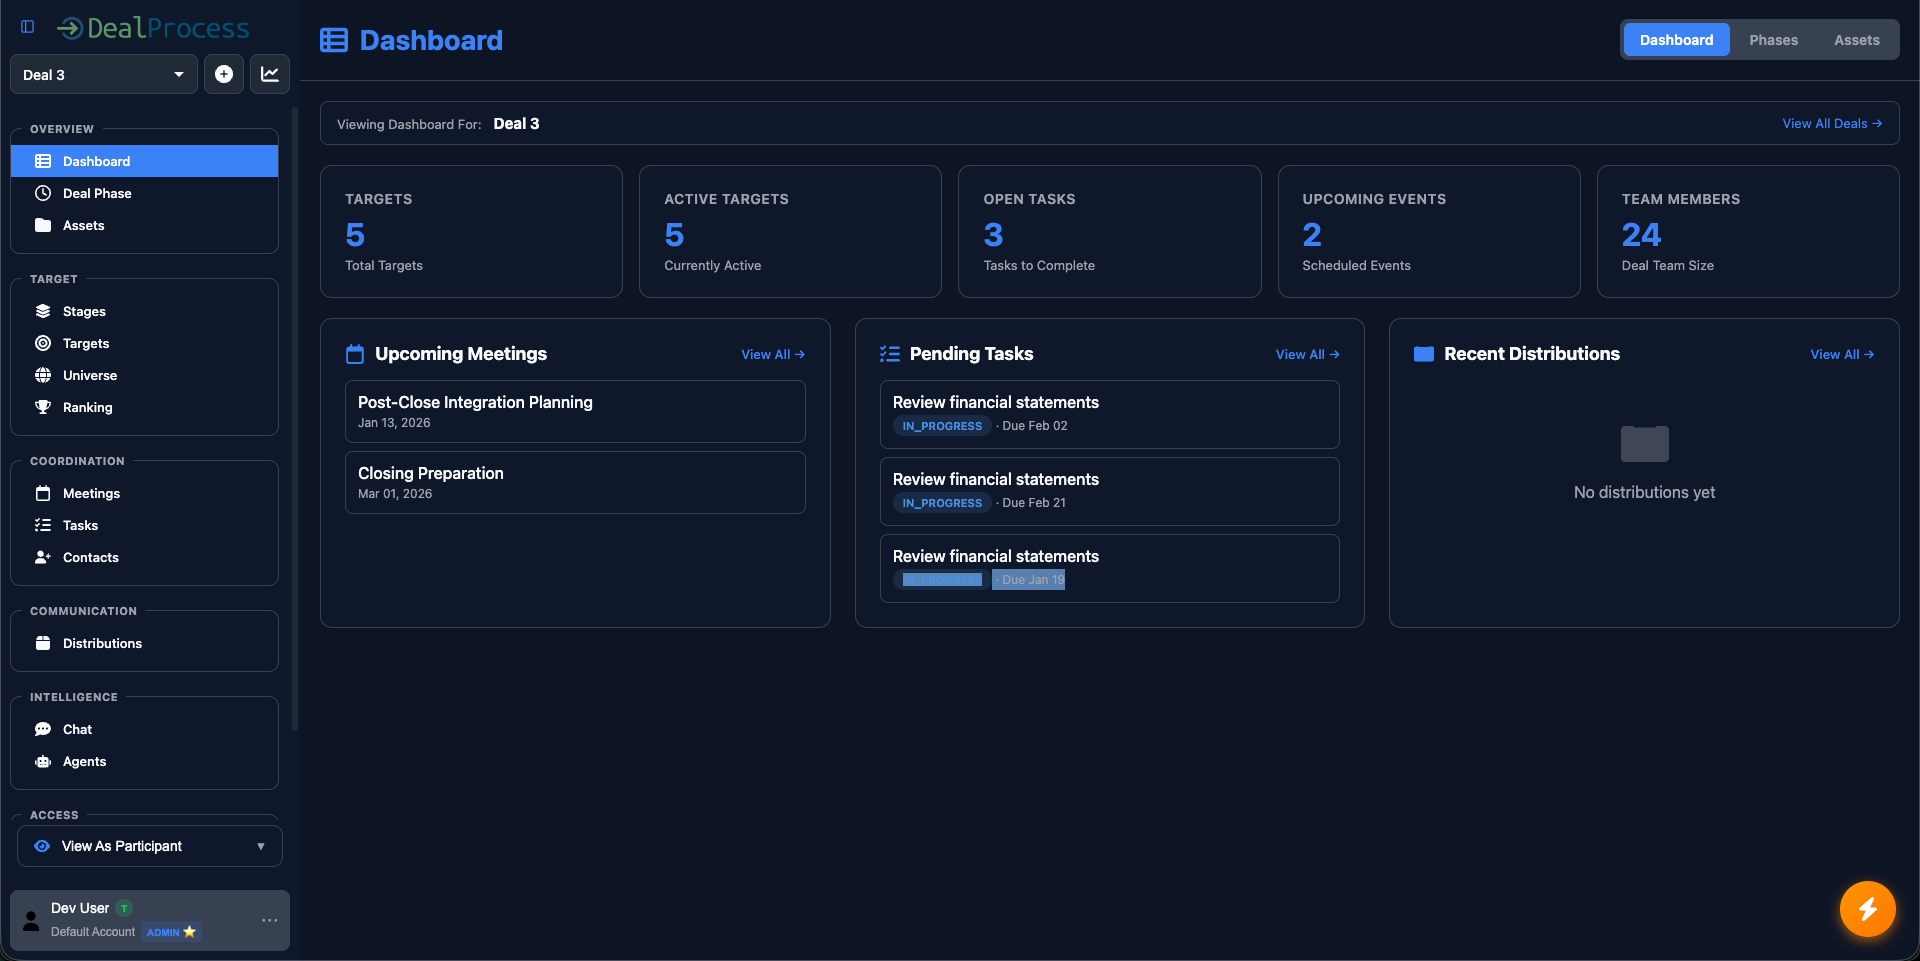Click the Ranking trophy icon
Image resolution: width=1920 pixels, height=961 pixels.
click(43, 407)
